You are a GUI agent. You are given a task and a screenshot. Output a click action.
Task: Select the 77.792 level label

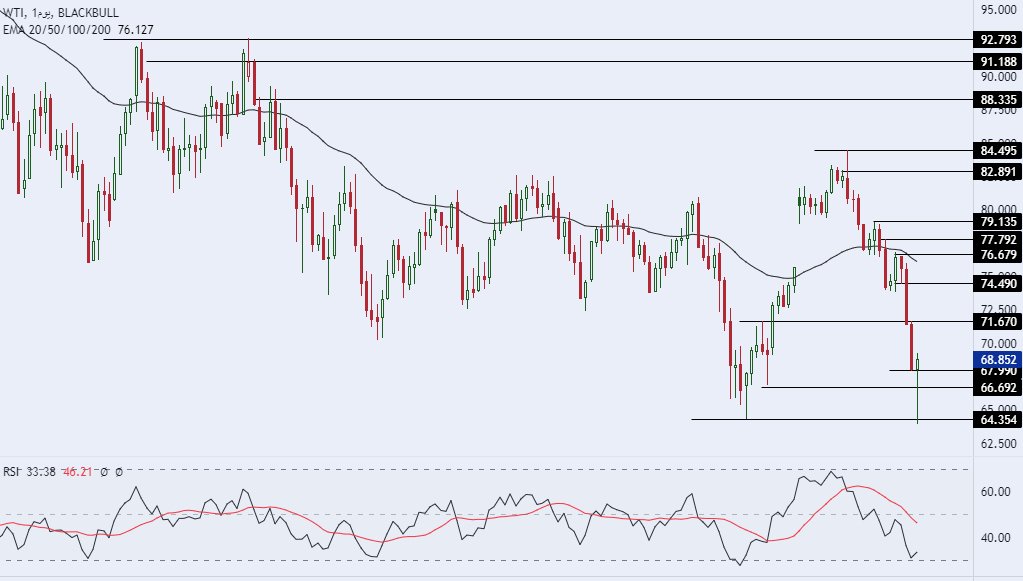click(998, 239)
